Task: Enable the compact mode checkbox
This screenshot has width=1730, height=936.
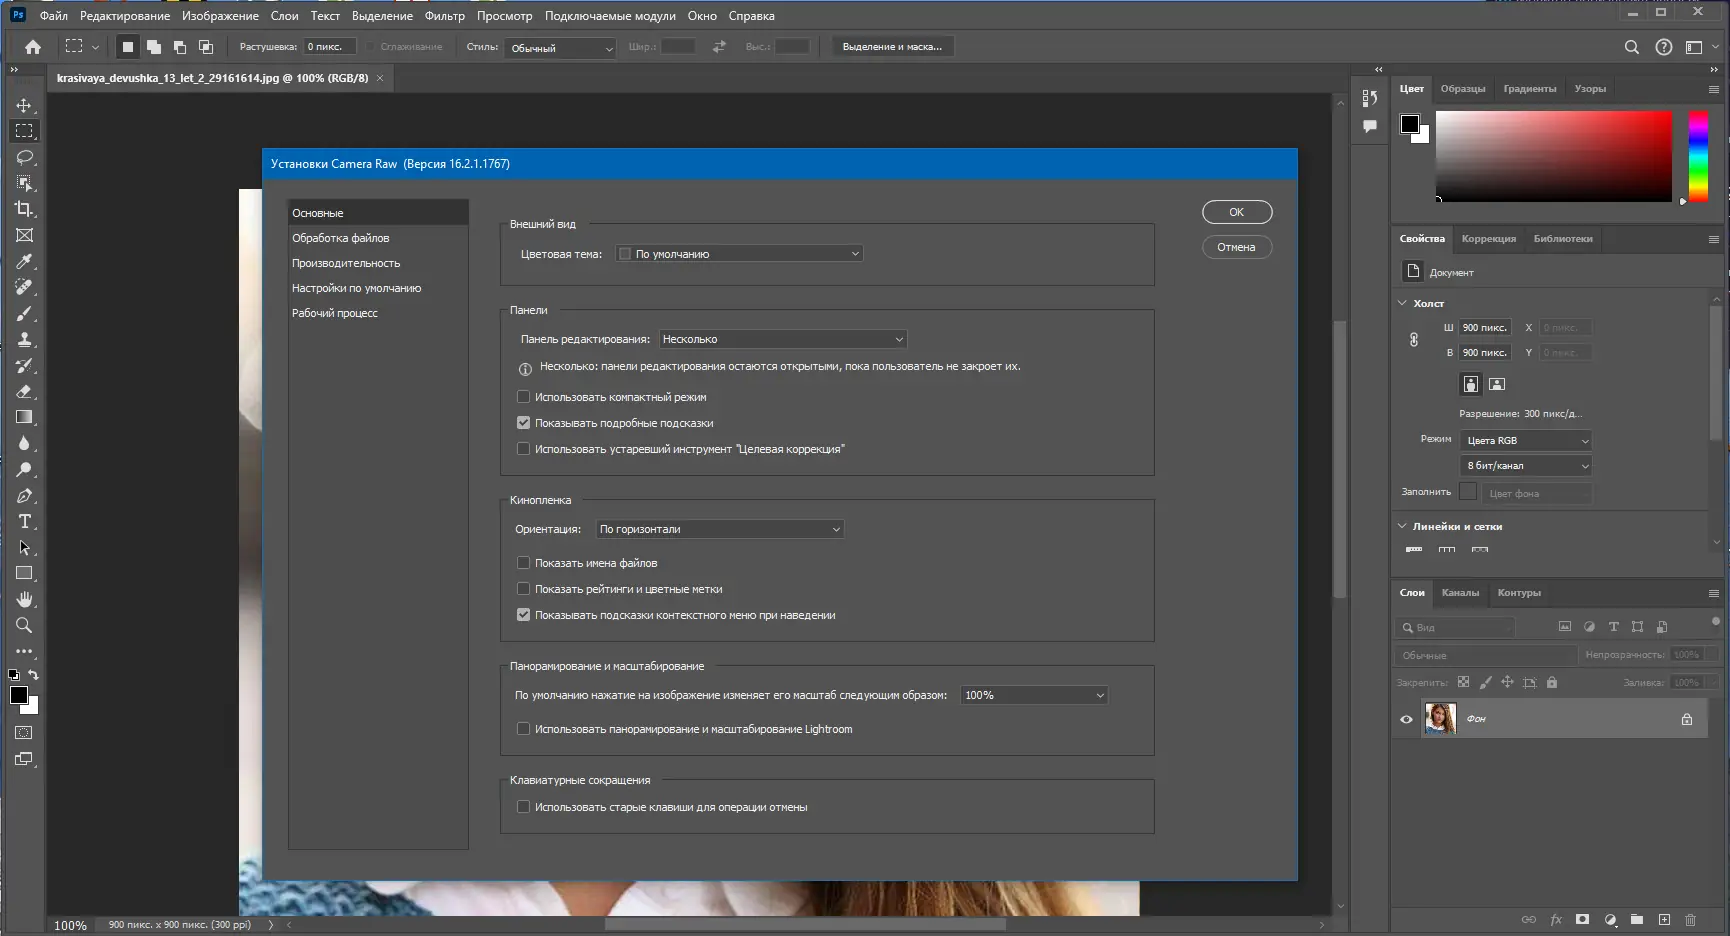Action: tap(523, 397)
